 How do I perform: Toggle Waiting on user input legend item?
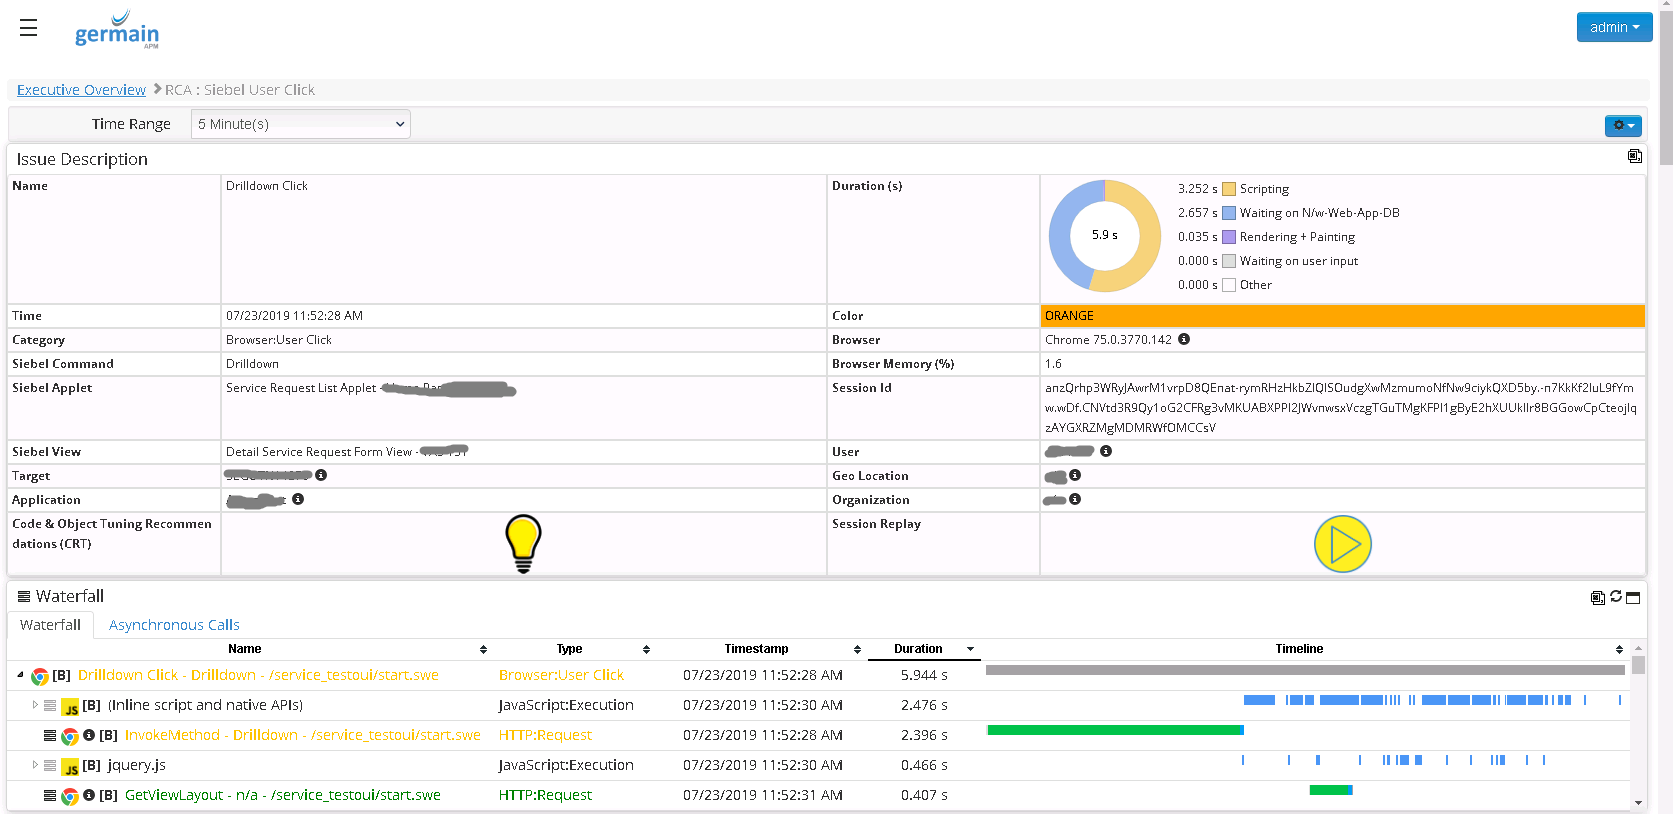(1229, 261)
